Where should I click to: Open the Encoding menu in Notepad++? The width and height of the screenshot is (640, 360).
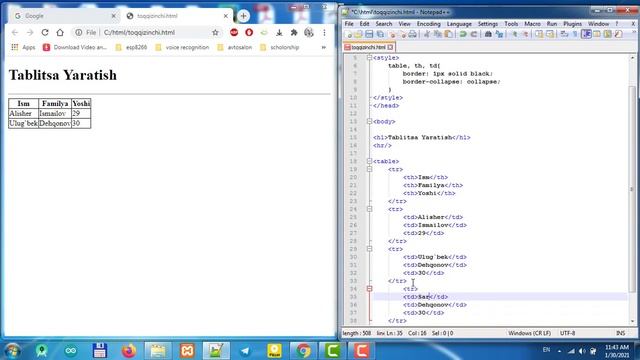[x=429, y=24]
